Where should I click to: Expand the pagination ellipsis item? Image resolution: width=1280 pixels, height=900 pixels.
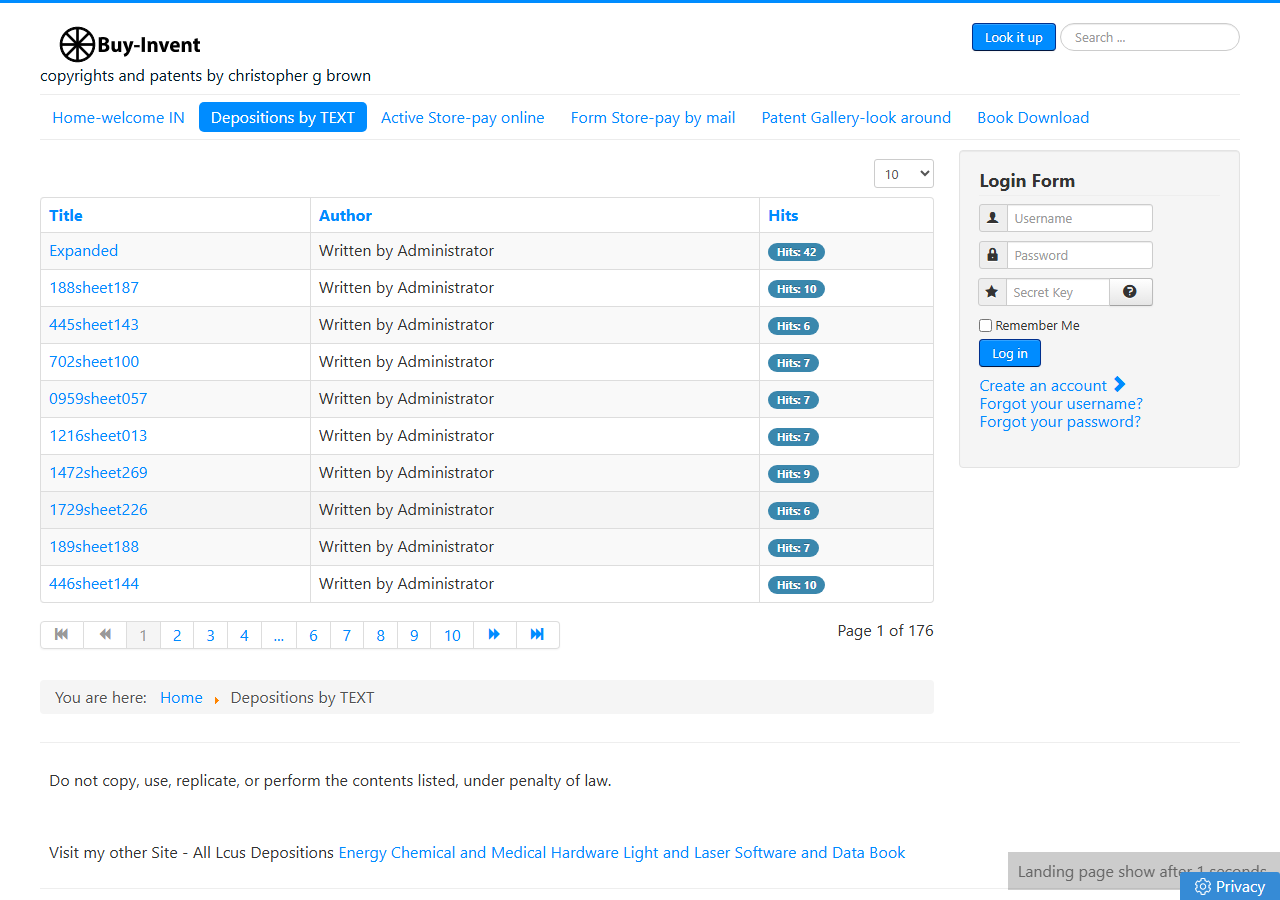(x=279, y=635)
